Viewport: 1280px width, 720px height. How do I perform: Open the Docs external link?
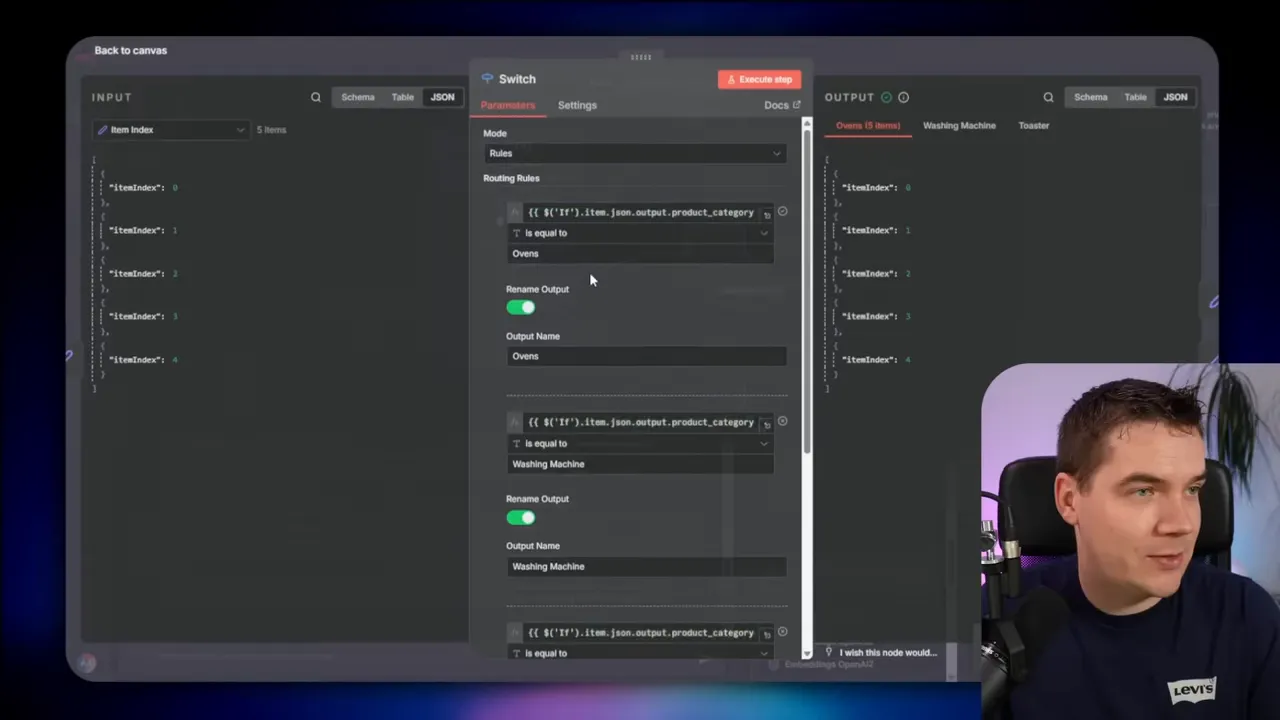click(782, 104)
